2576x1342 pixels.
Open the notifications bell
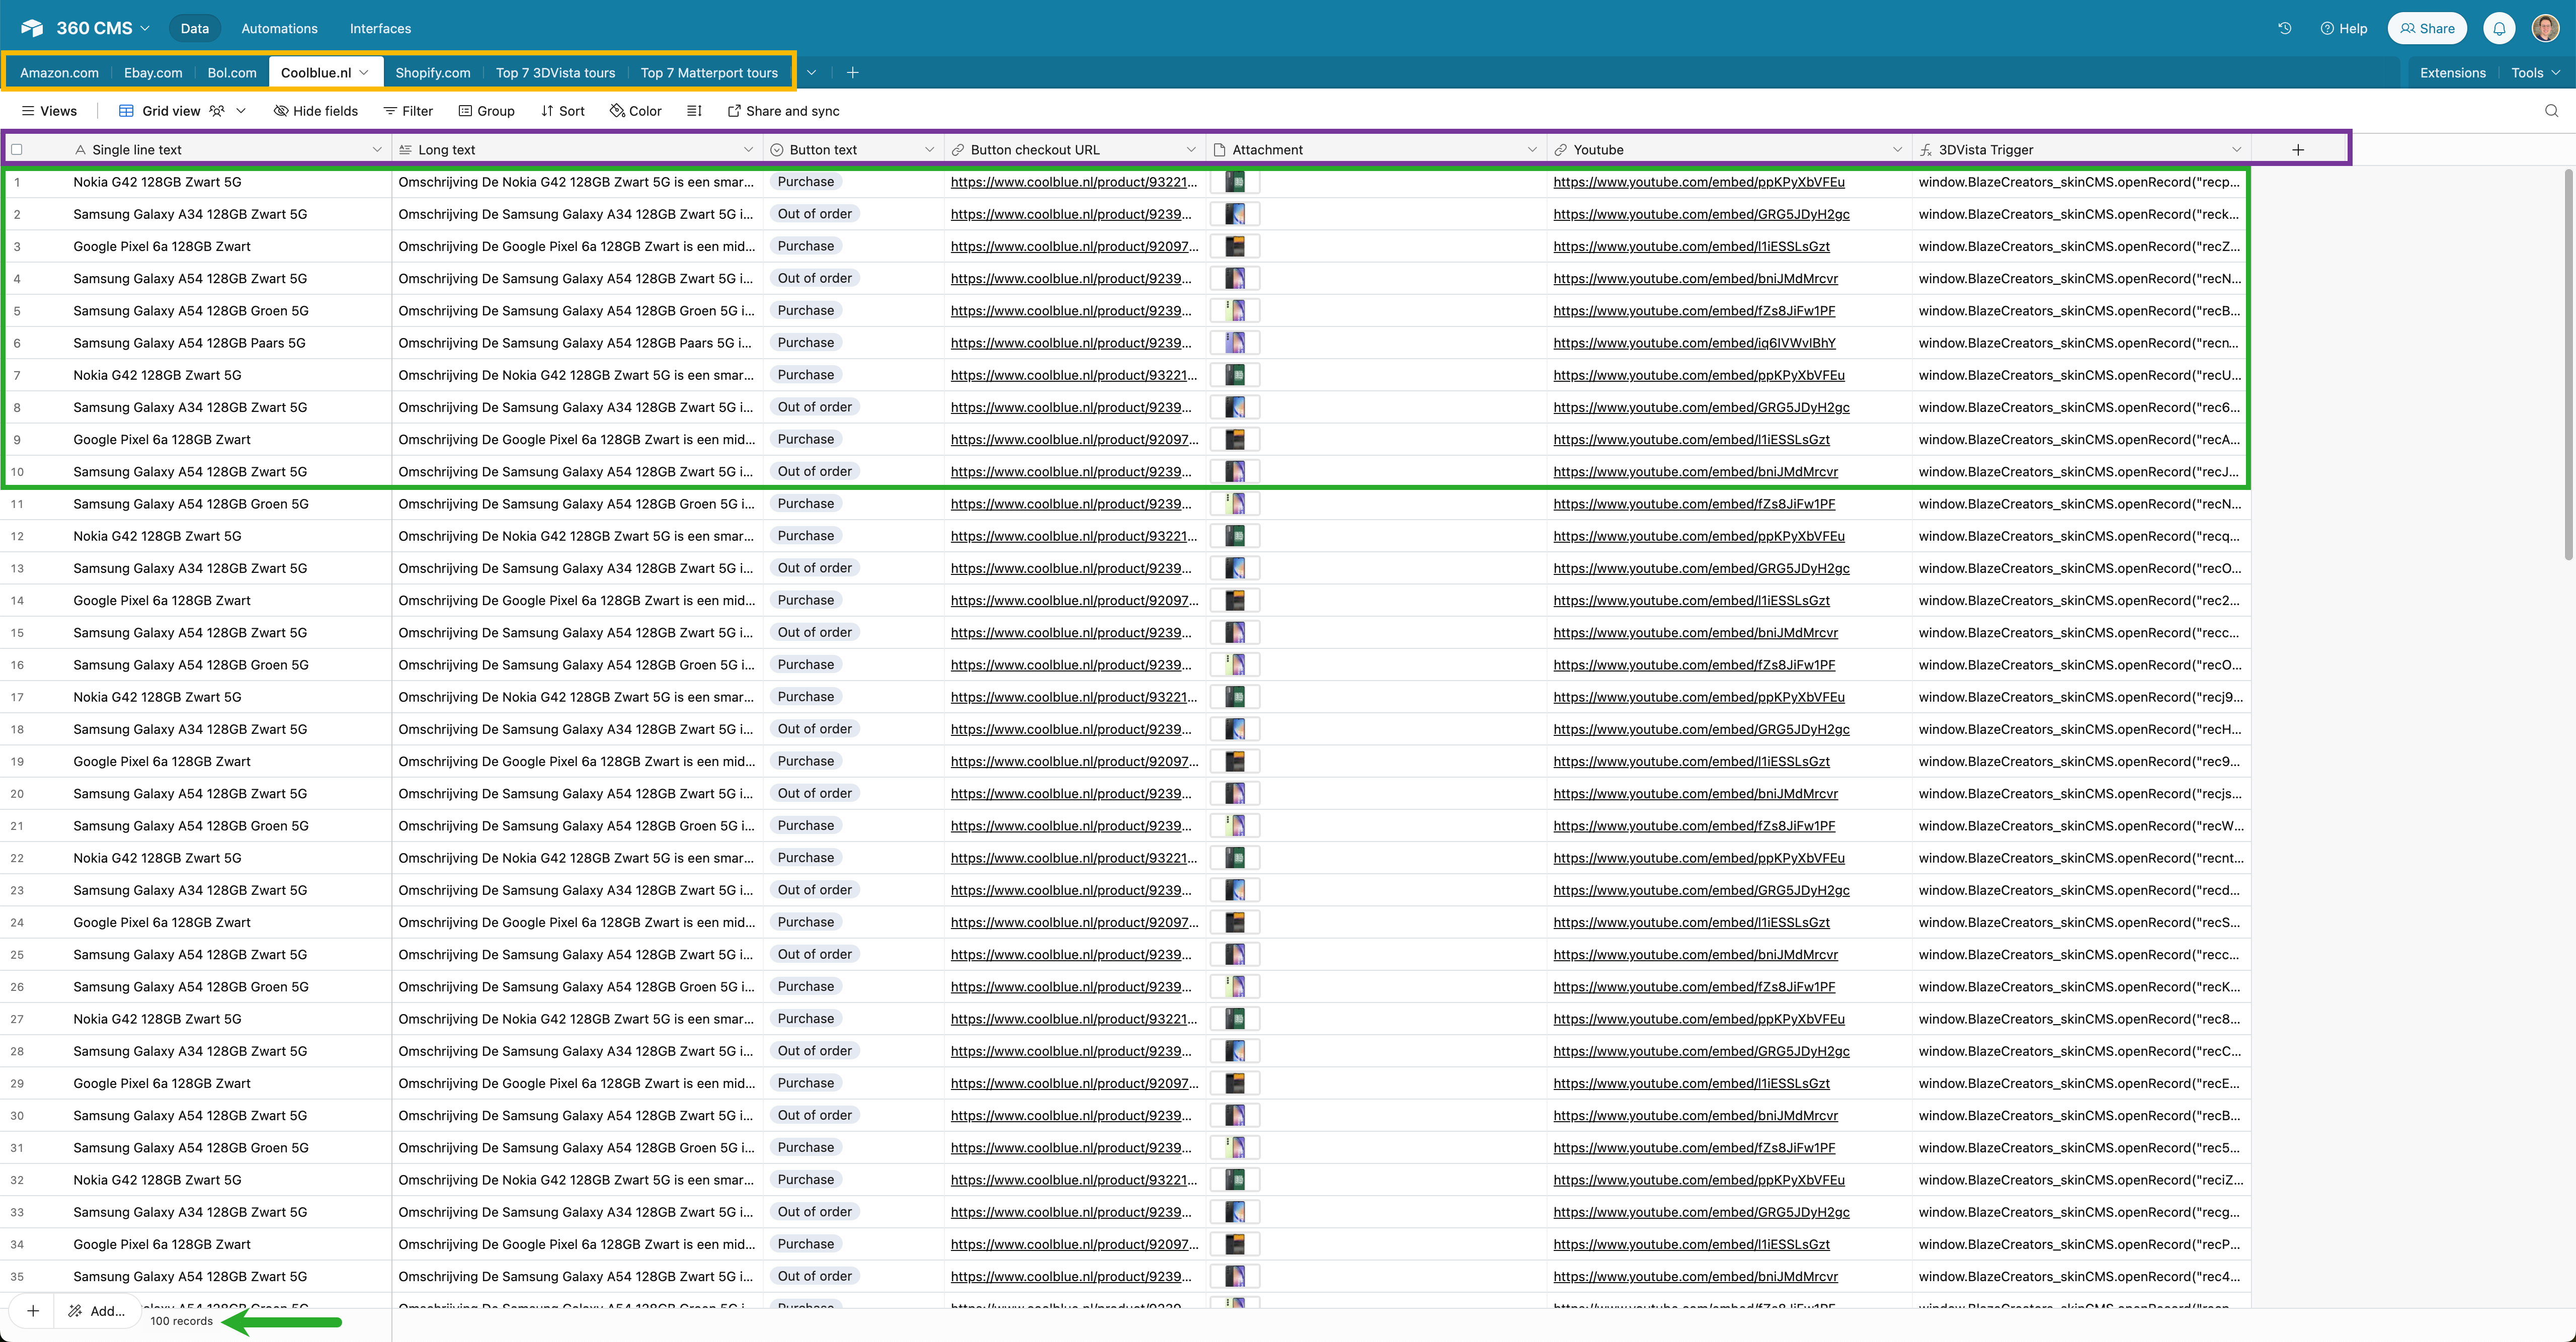click(2499, 28)
